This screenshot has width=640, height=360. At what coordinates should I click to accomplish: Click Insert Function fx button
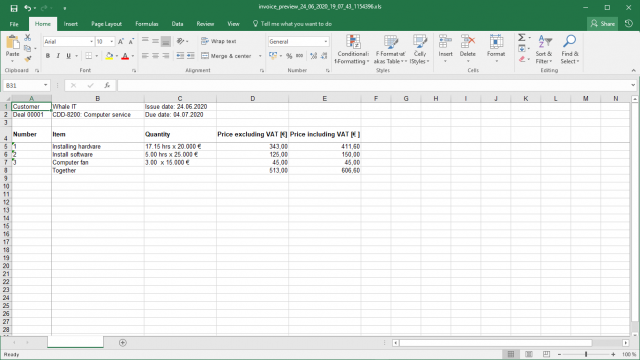coord(107,85)
